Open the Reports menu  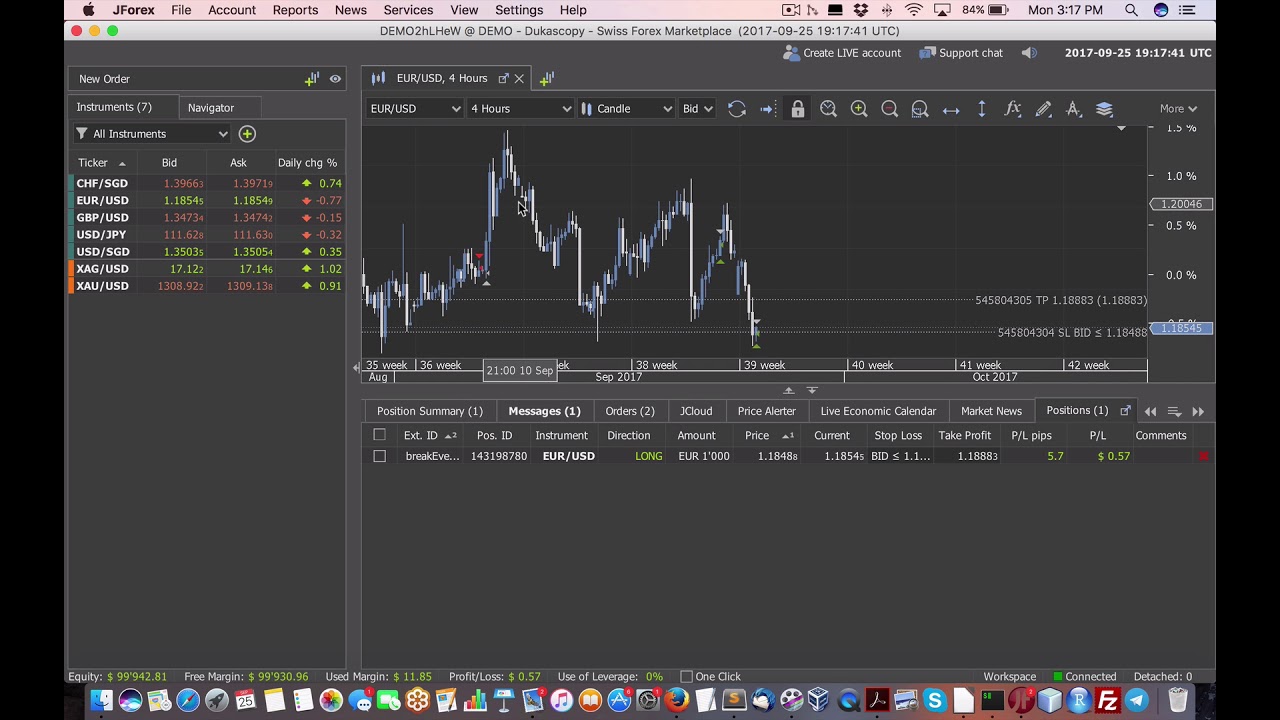295,10
